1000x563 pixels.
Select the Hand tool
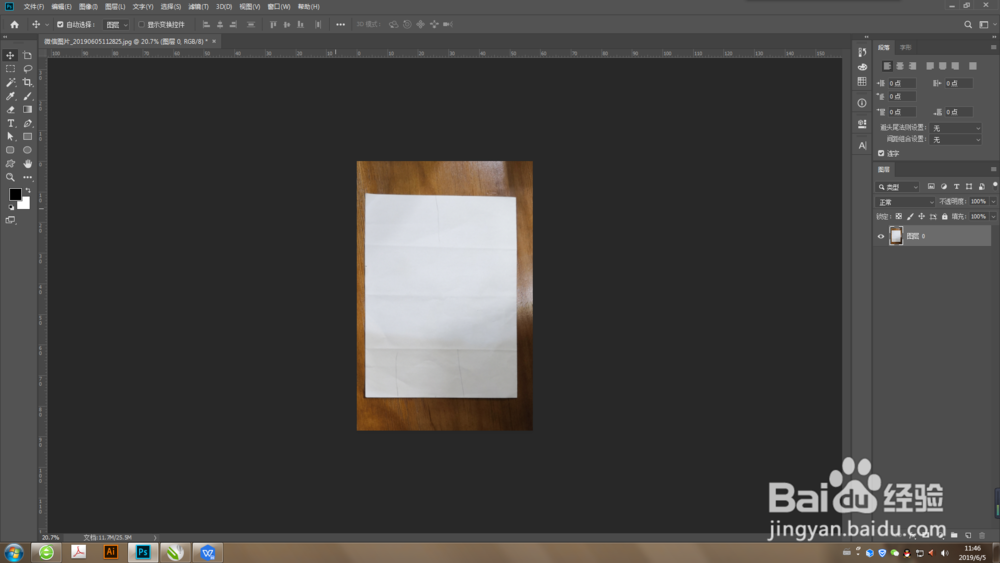(x=27, y=164)
